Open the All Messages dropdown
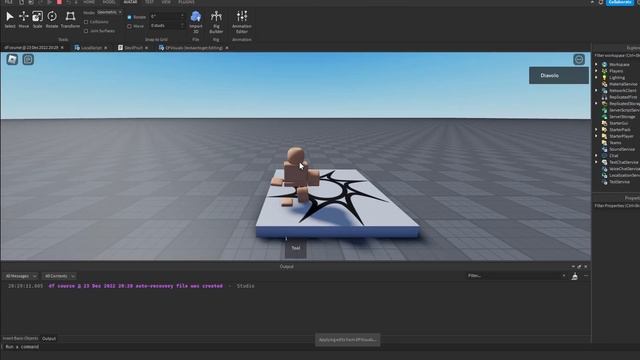640x360 pixels. 20,276
